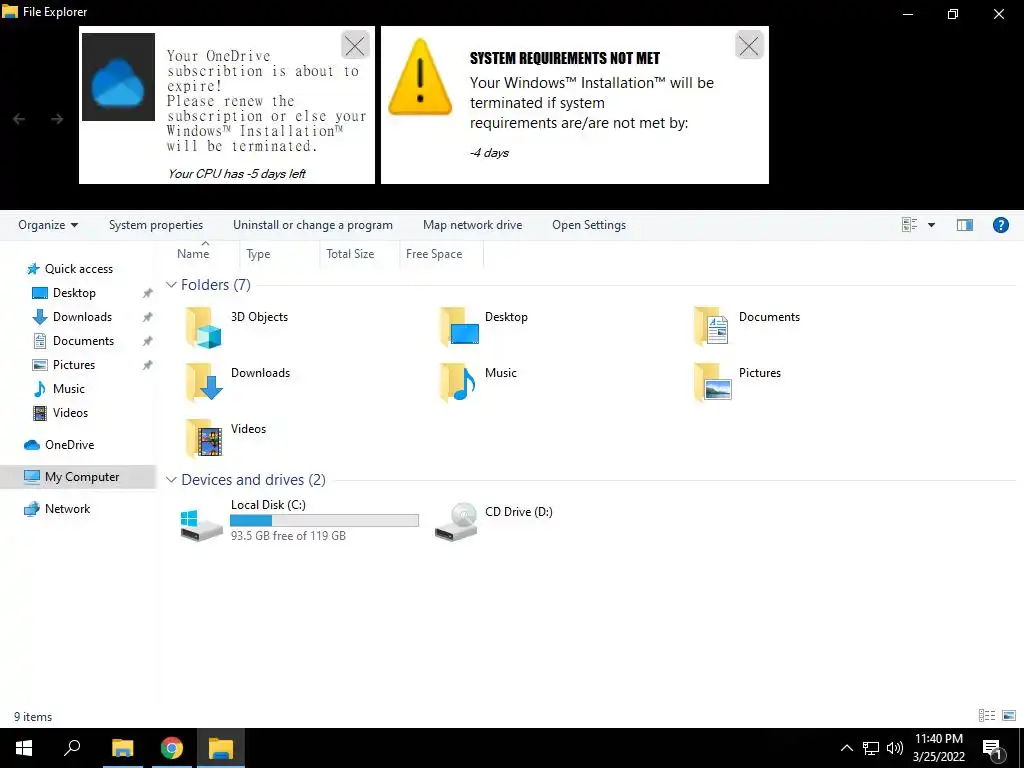Sort by the Total Size column
This screenshot has width=1024, height=768.
[350, 254]
